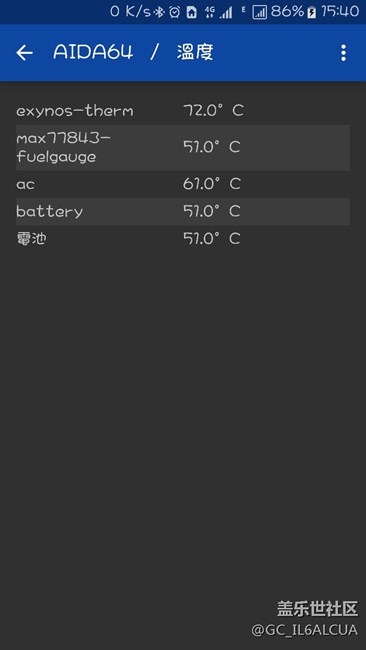Tap the 15:40 clock in status bar
The width and height of the screenshot is (366, 650).
click(x=340, y=12)
